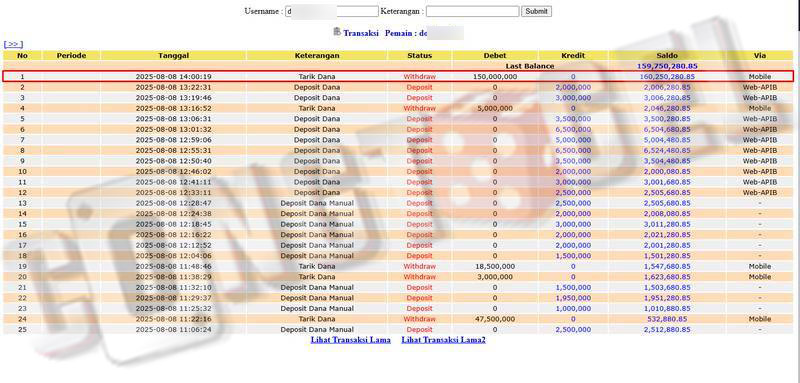Click the Submit button
This screenshot has height=383, width=800.
pyautogui.click(x=536, y=11)
